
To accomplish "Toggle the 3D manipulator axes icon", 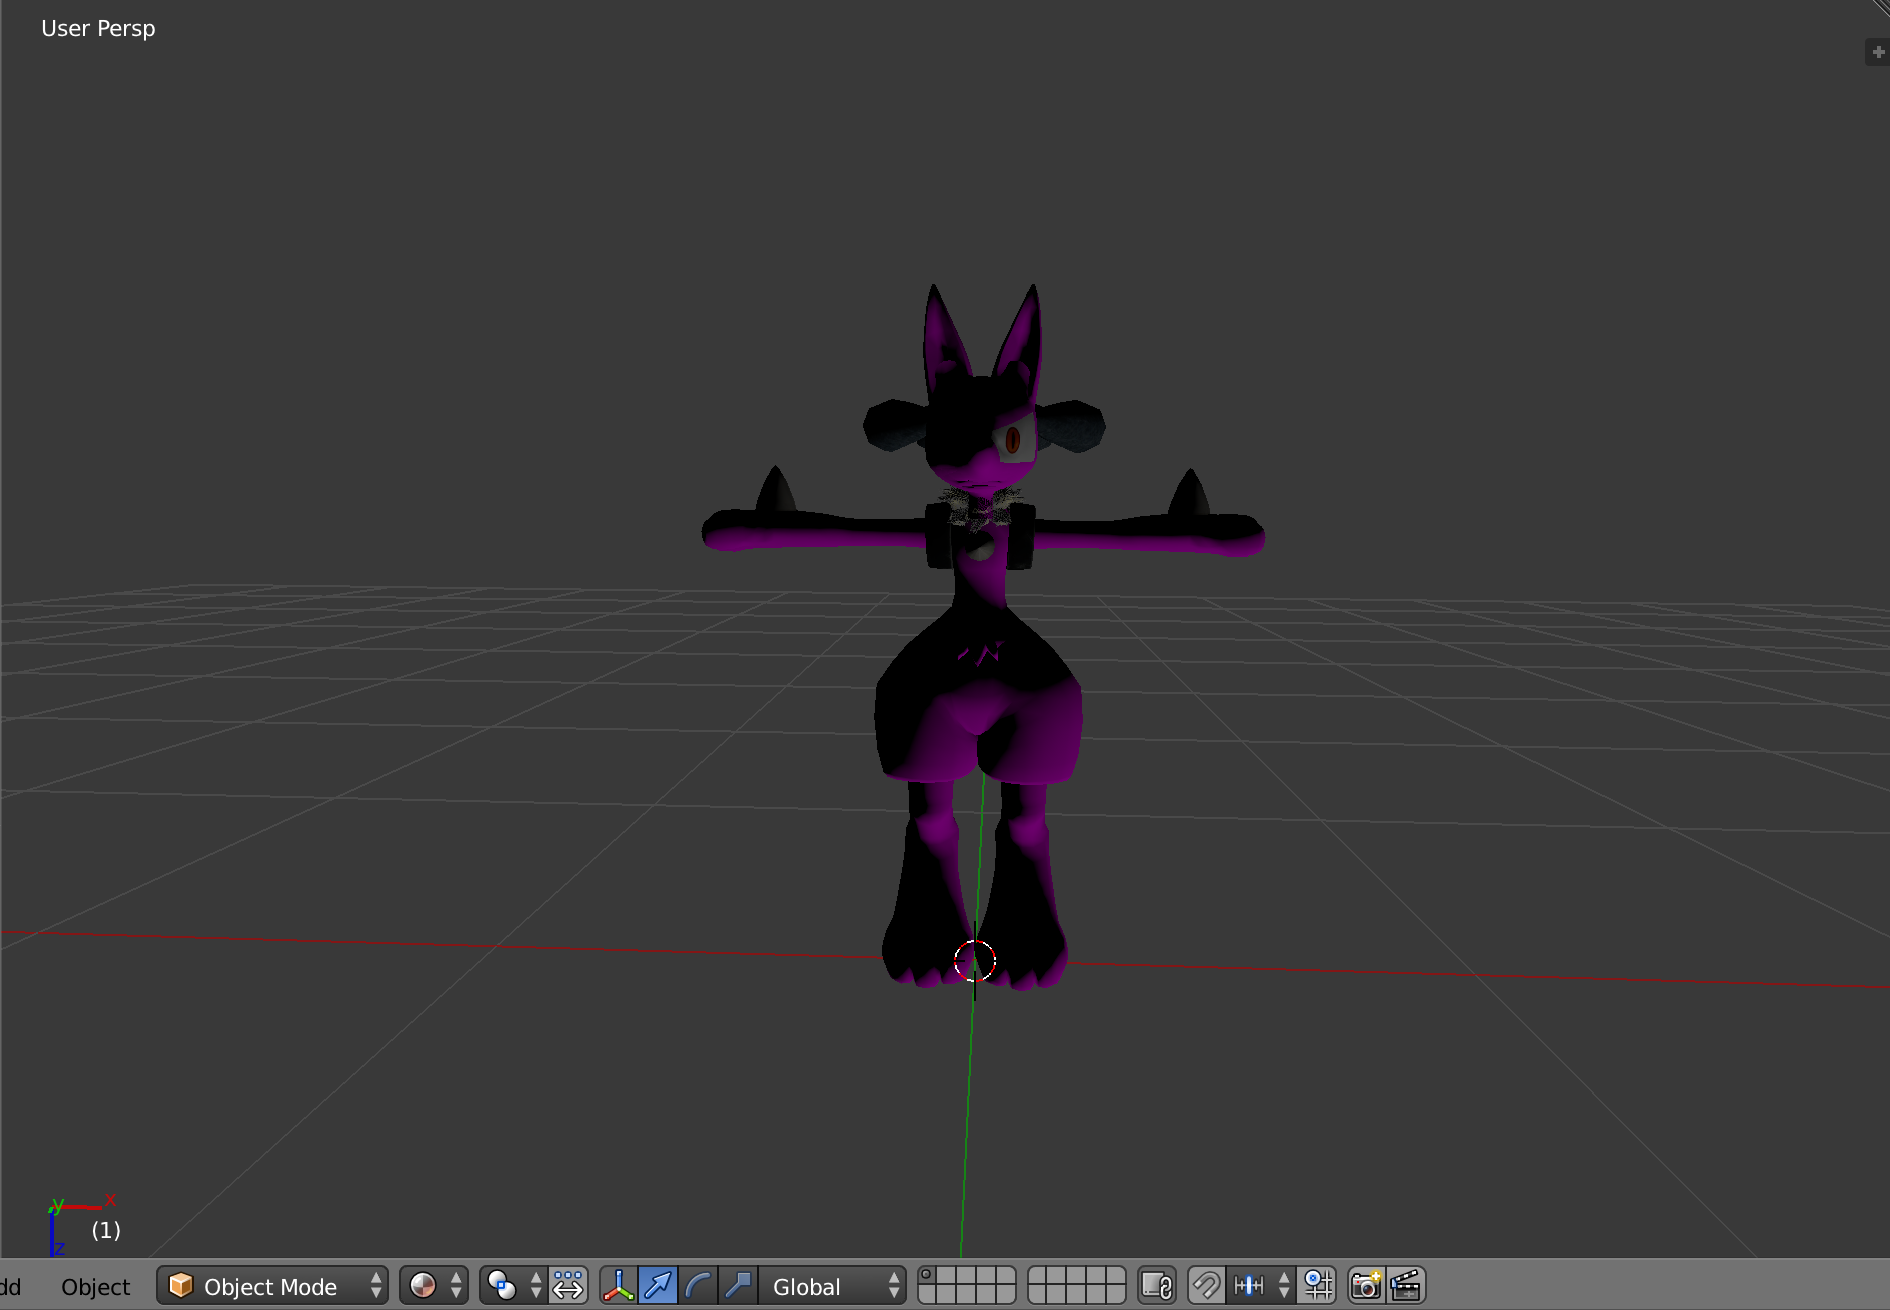I will click(618, 1286).
